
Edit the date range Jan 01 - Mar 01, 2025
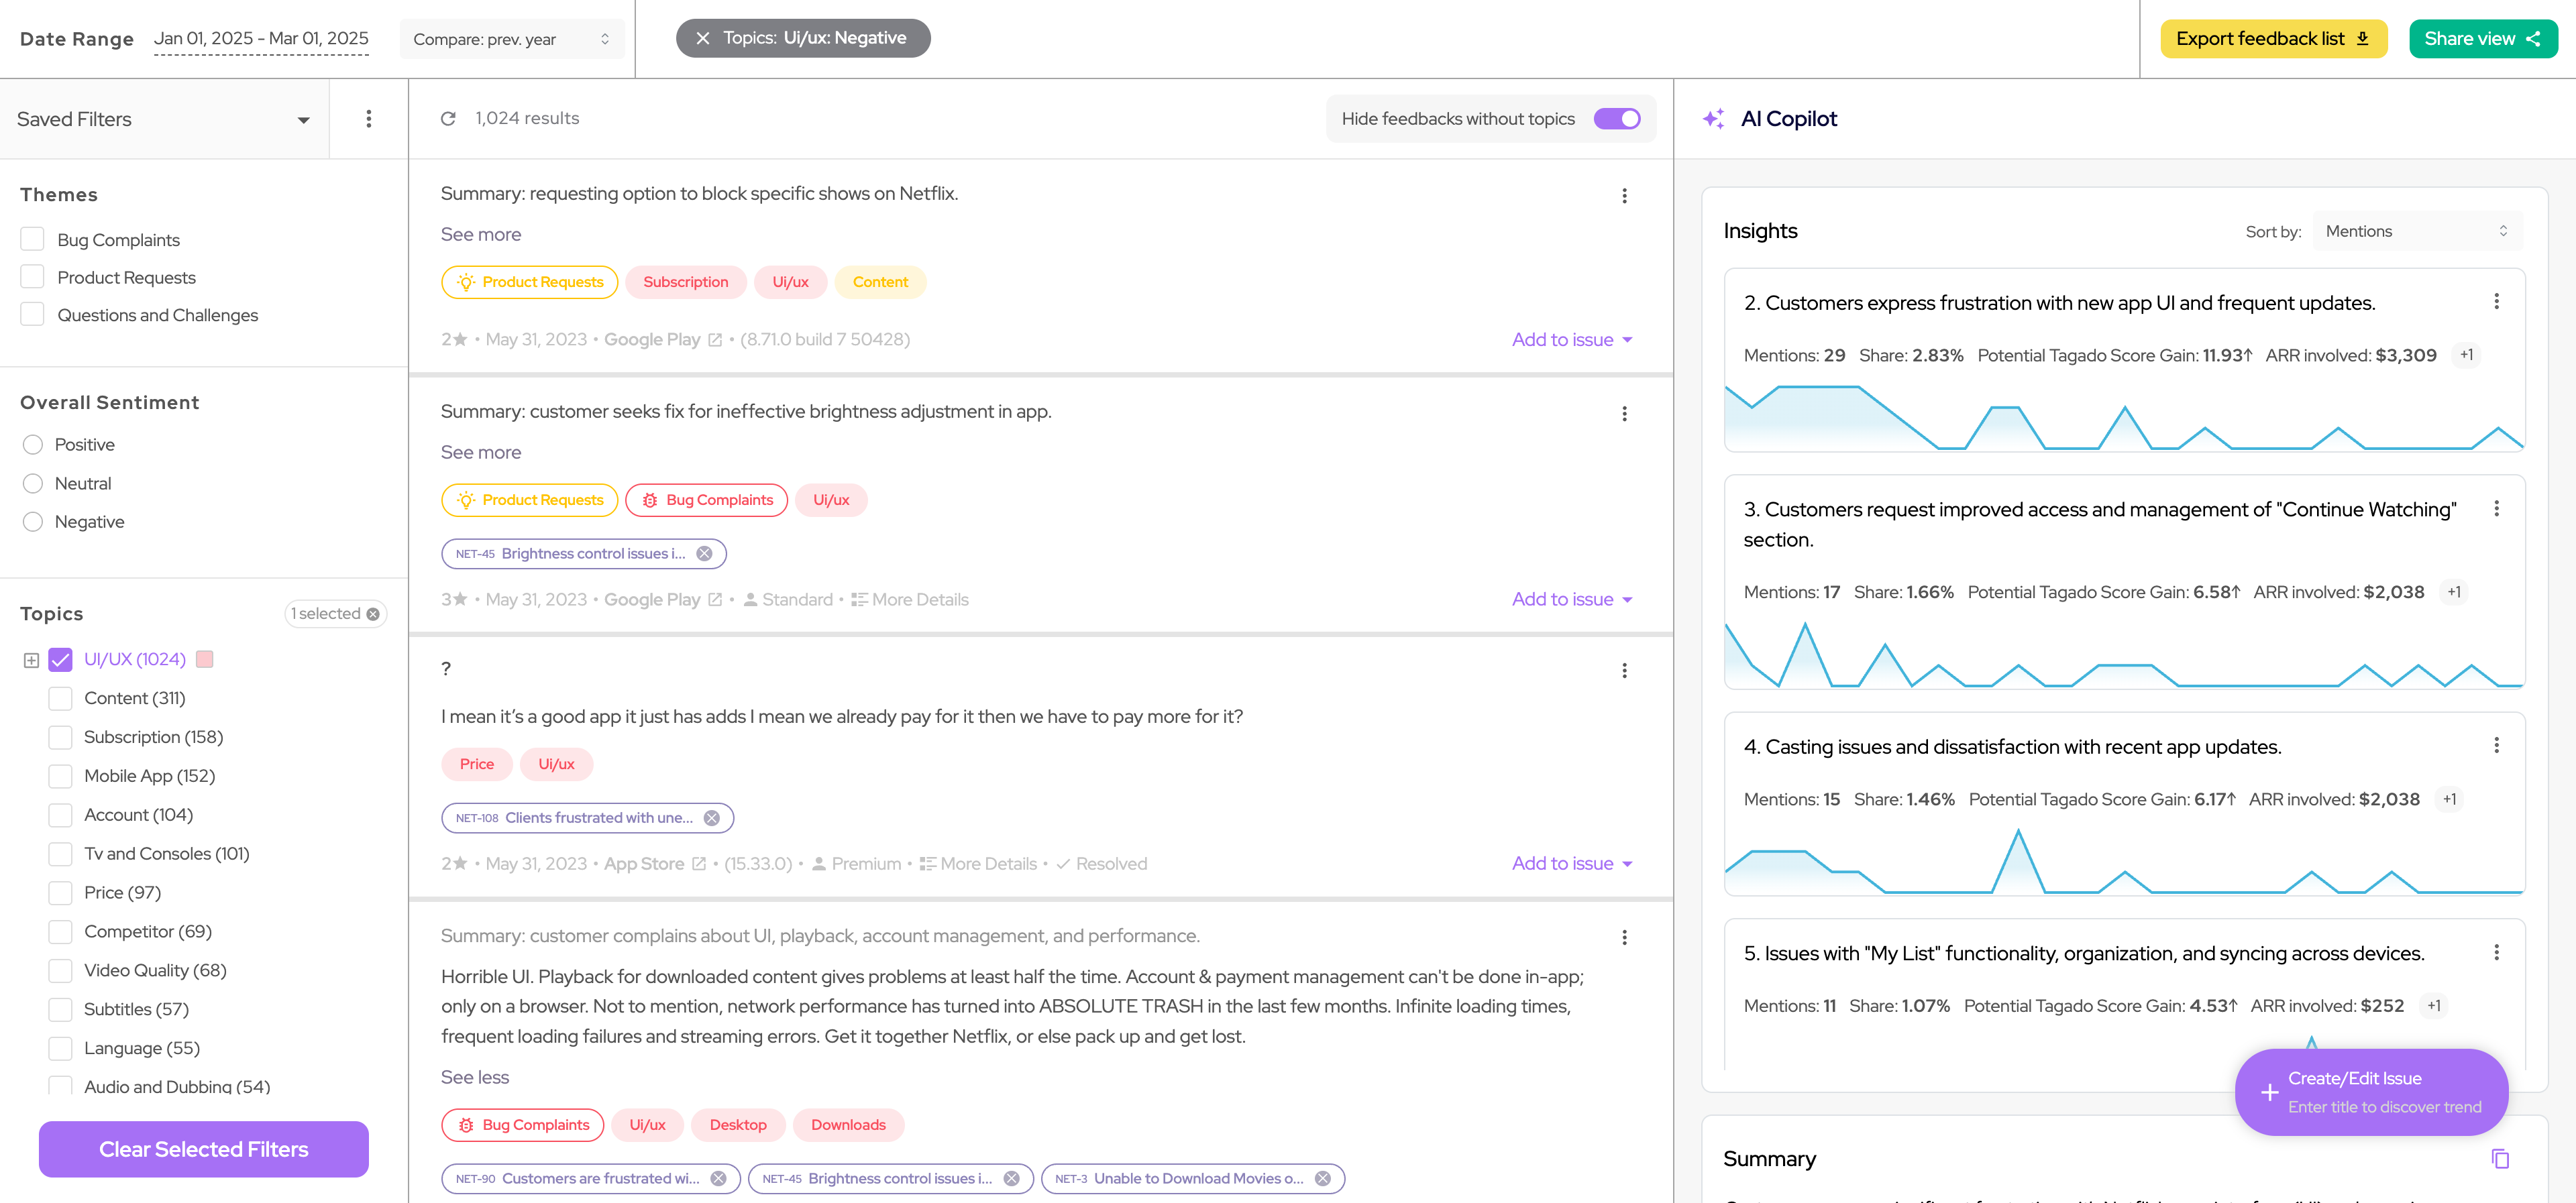point(261,39)
